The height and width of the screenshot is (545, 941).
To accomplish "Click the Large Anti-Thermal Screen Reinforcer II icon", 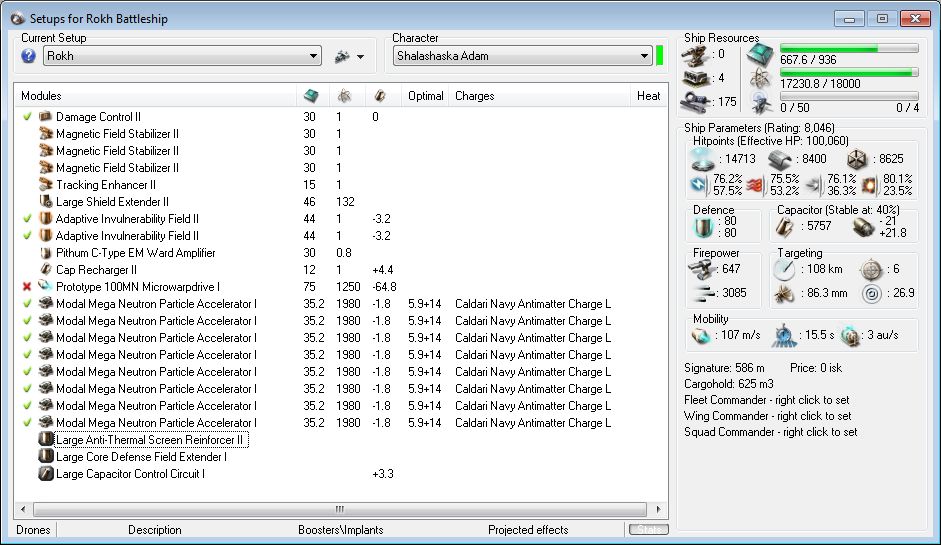I will coord(46,439).
